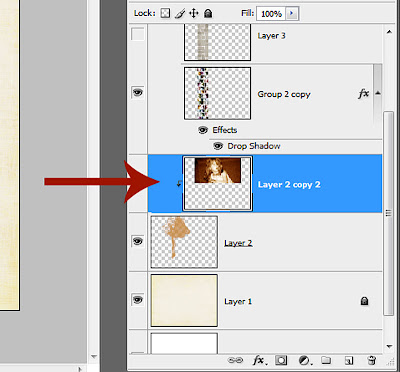Click the lock icon on Layer 1
This screenshot has width=400, height=372.
[x=364, y=301]
